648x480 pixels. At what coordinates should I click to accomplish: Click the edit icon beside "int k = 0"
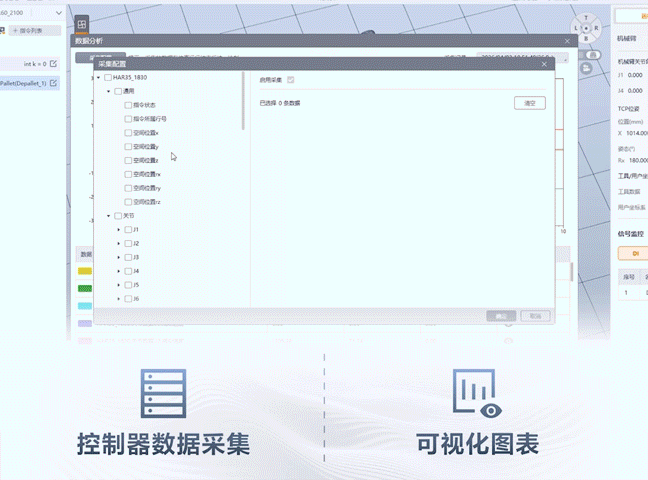pyautogui.click(x=53, y=64)
